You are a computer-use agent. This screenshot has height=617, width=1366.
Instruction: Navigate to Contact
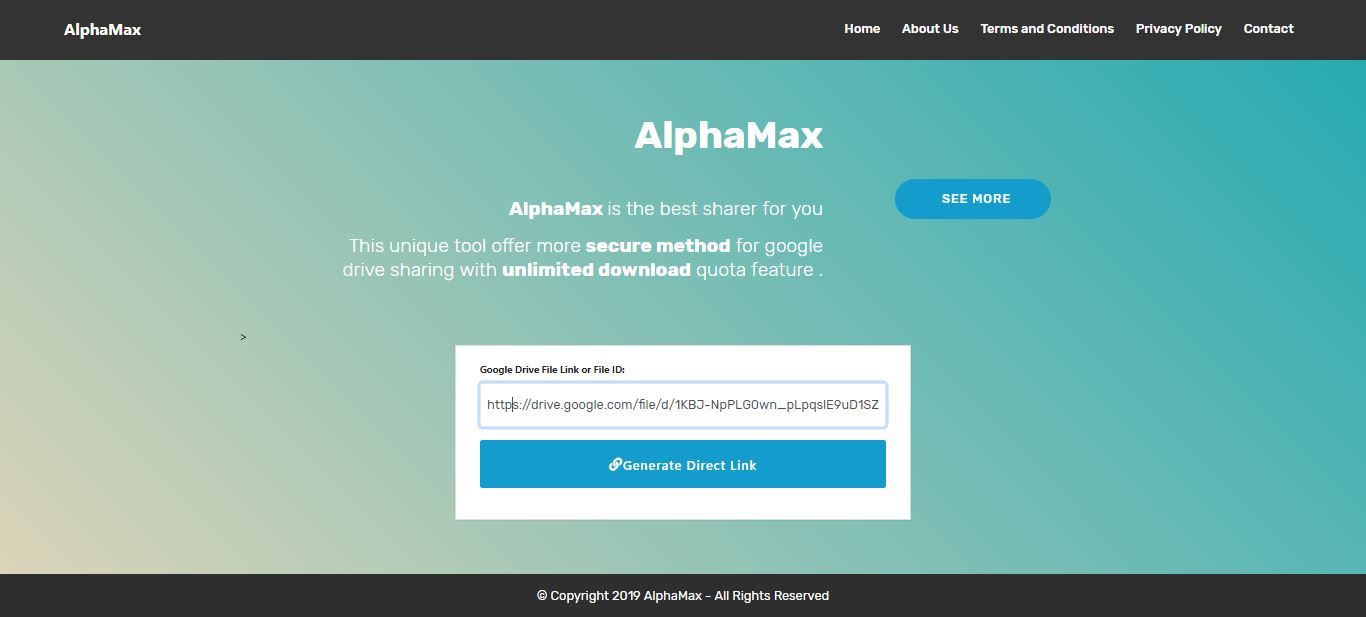click(x=1268, y=29)
